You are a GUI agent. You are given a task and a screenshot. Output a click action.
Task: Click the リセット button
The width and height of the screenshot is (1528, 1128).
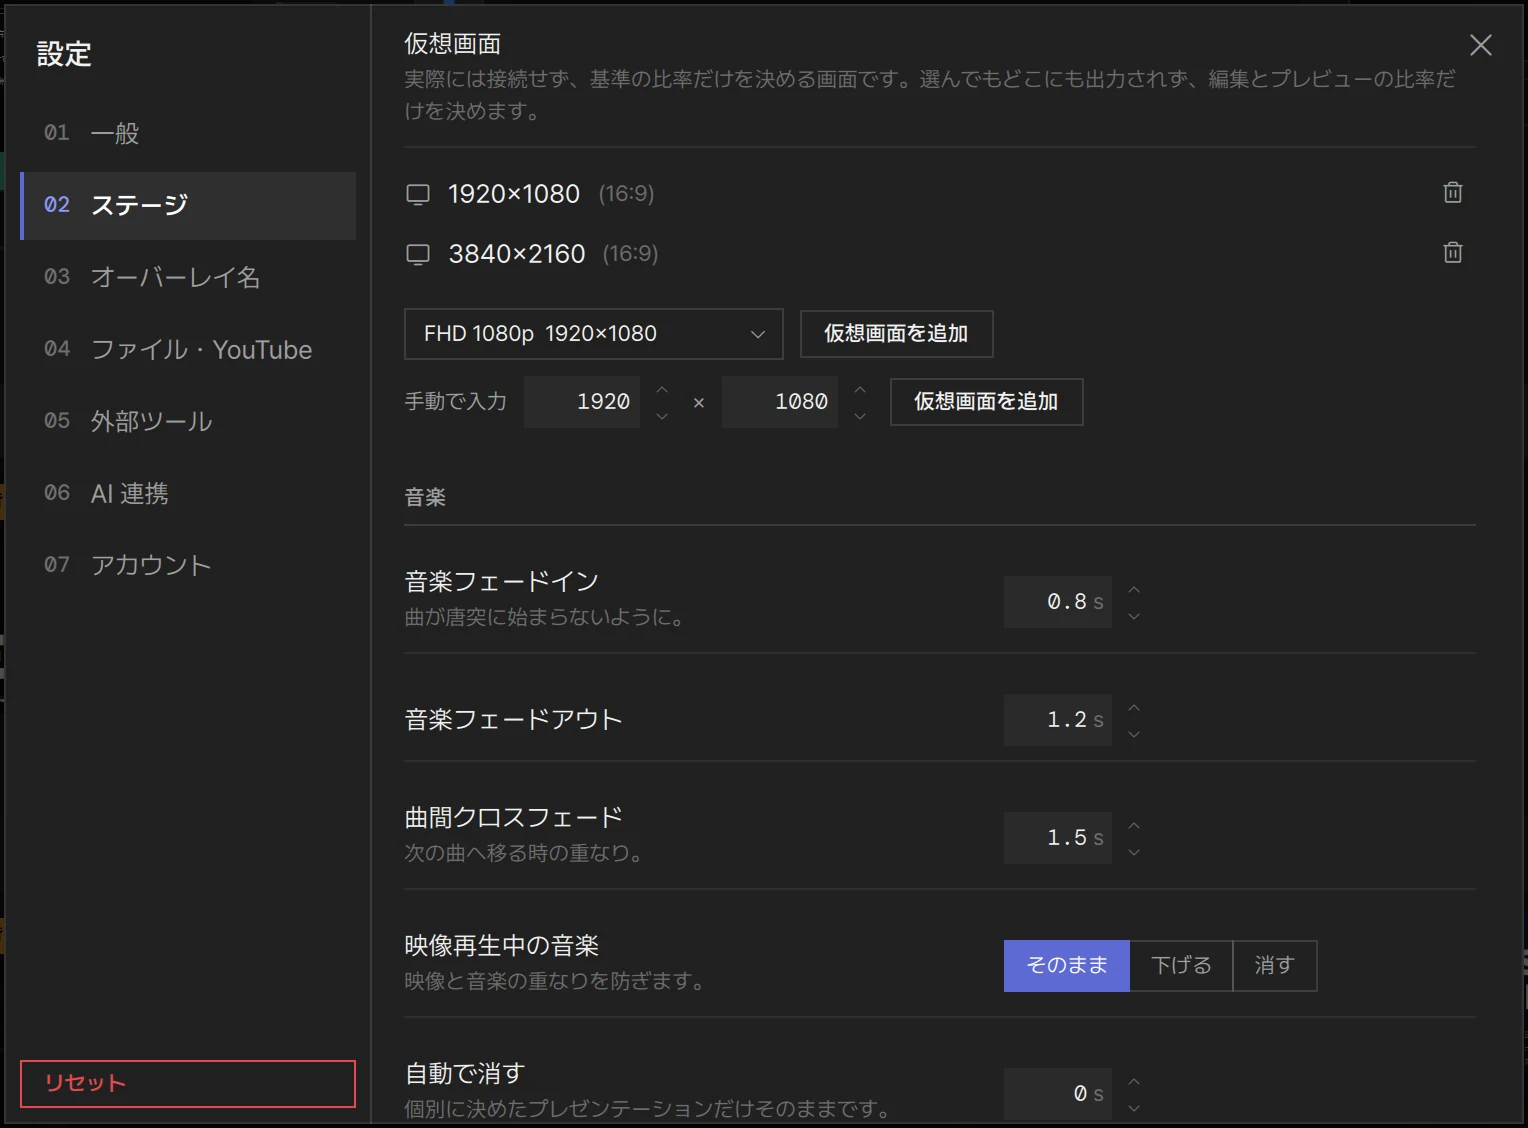click(x=188, y=1083)
